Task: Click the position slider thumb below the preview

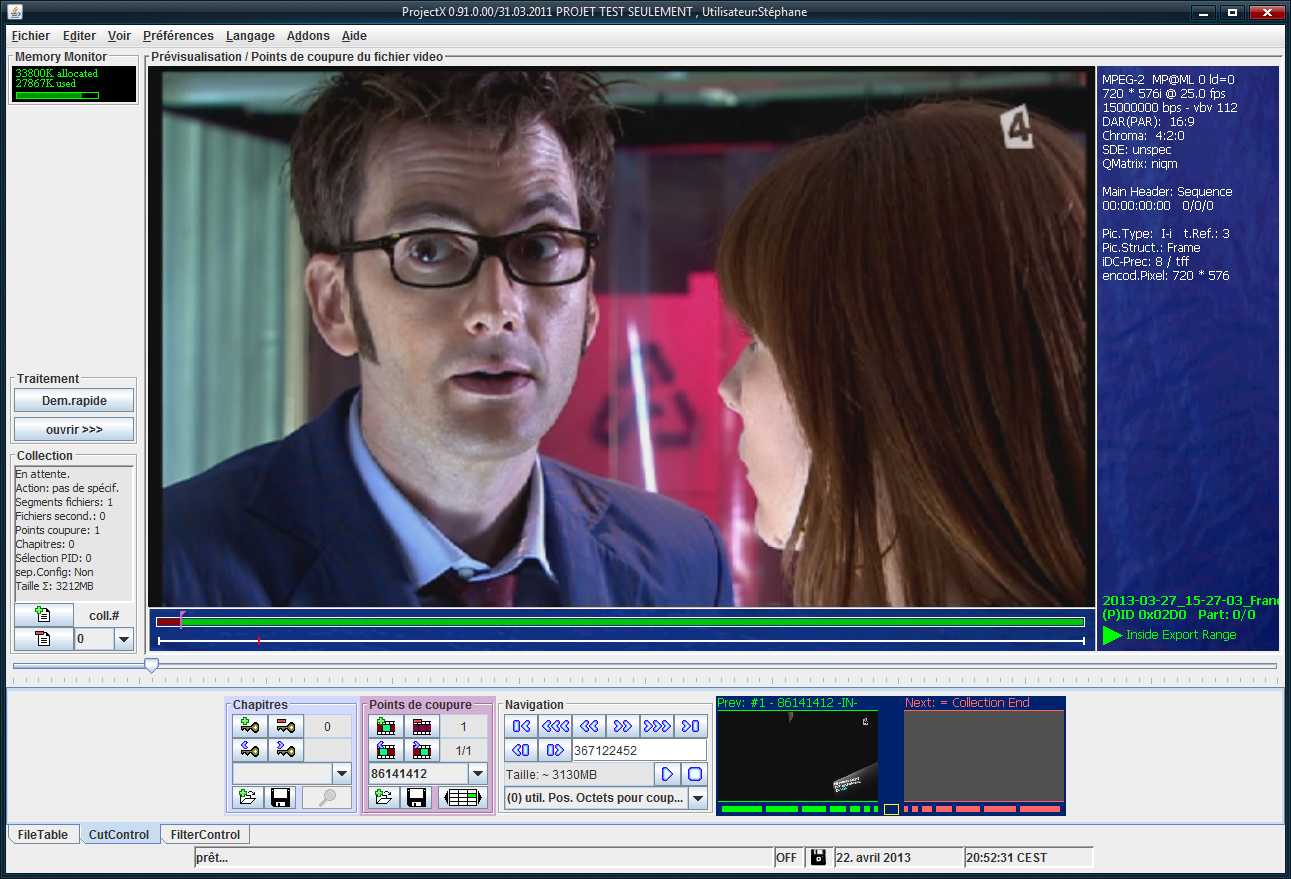Action: coord(151,665)
